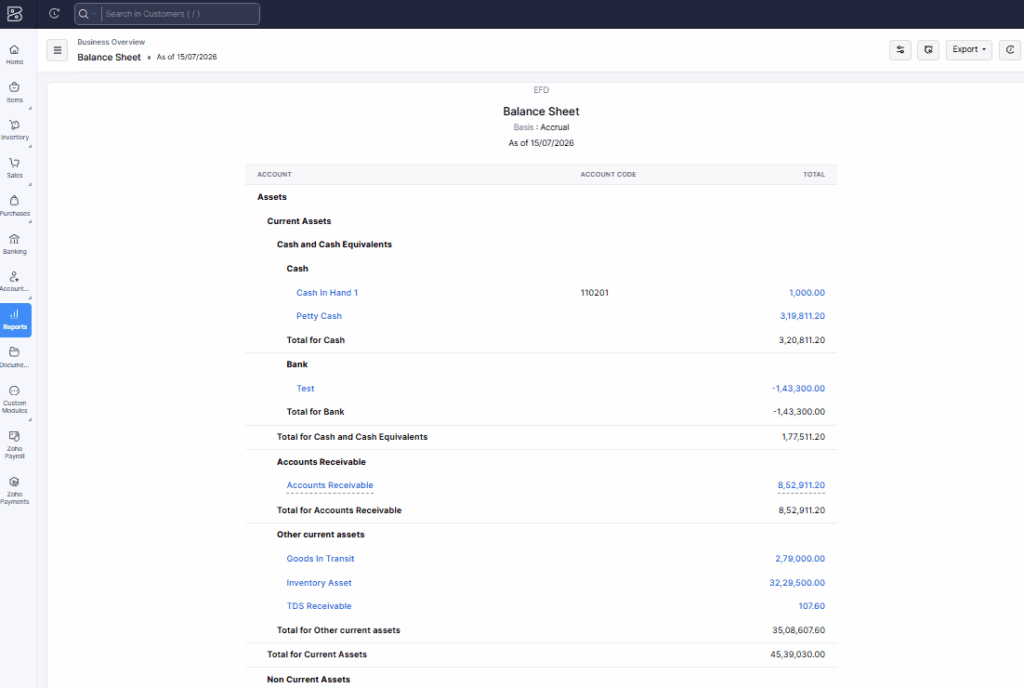
Task: Open the Zoho Books logo icon
Action: tap(14, 14)
